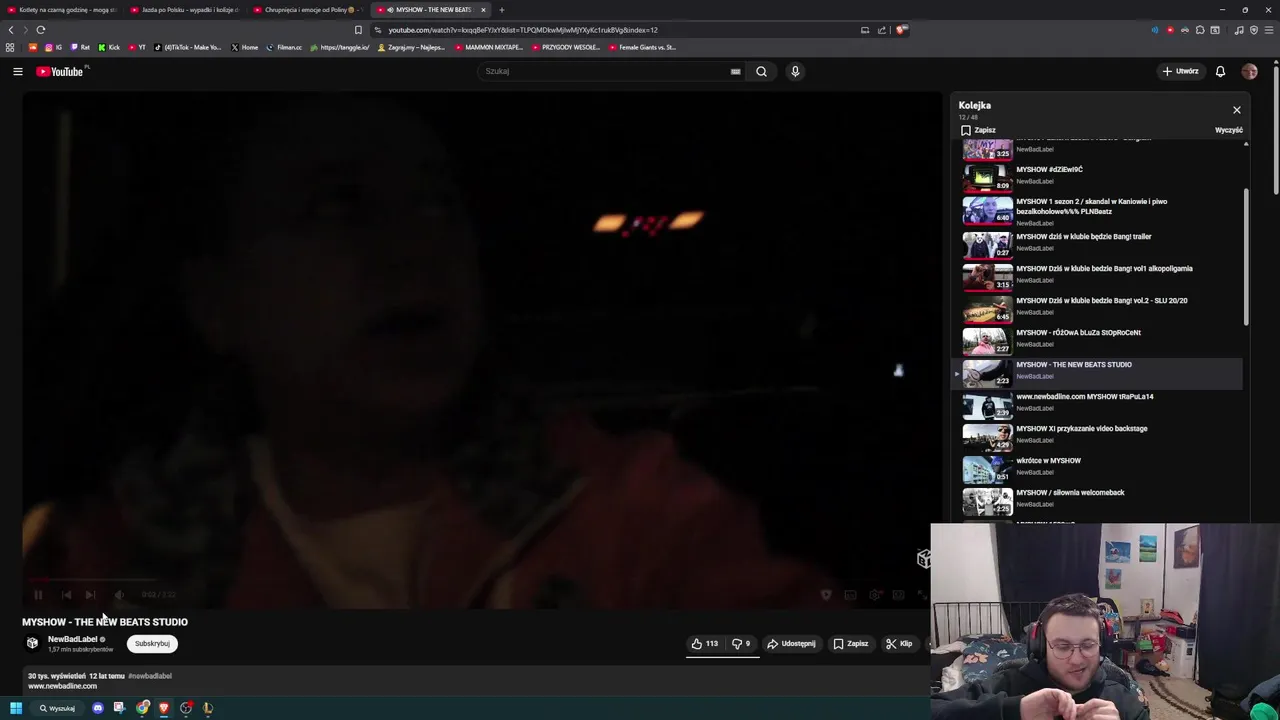This screenshot has height=720, width=1280.
Task: Mute the video volume speaker
Action: [x=119, y=595]
